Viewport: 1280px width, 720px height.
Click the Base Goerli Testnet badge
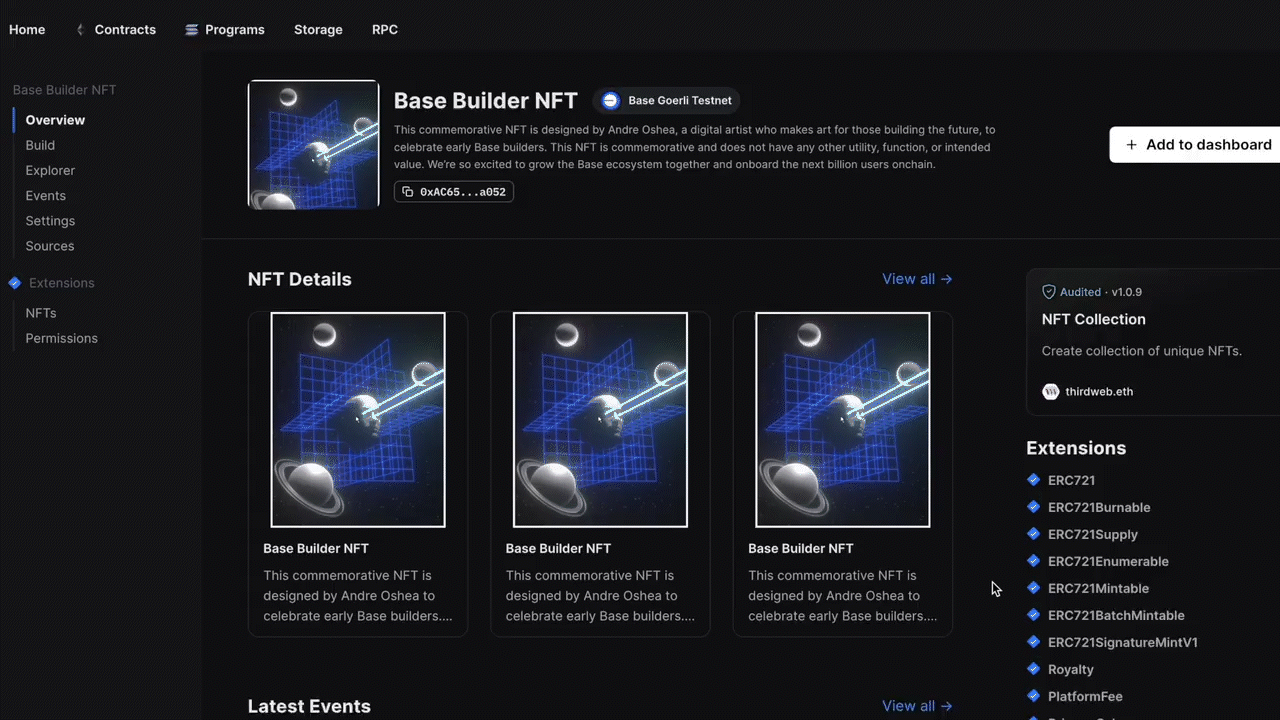tap(667, 101)
